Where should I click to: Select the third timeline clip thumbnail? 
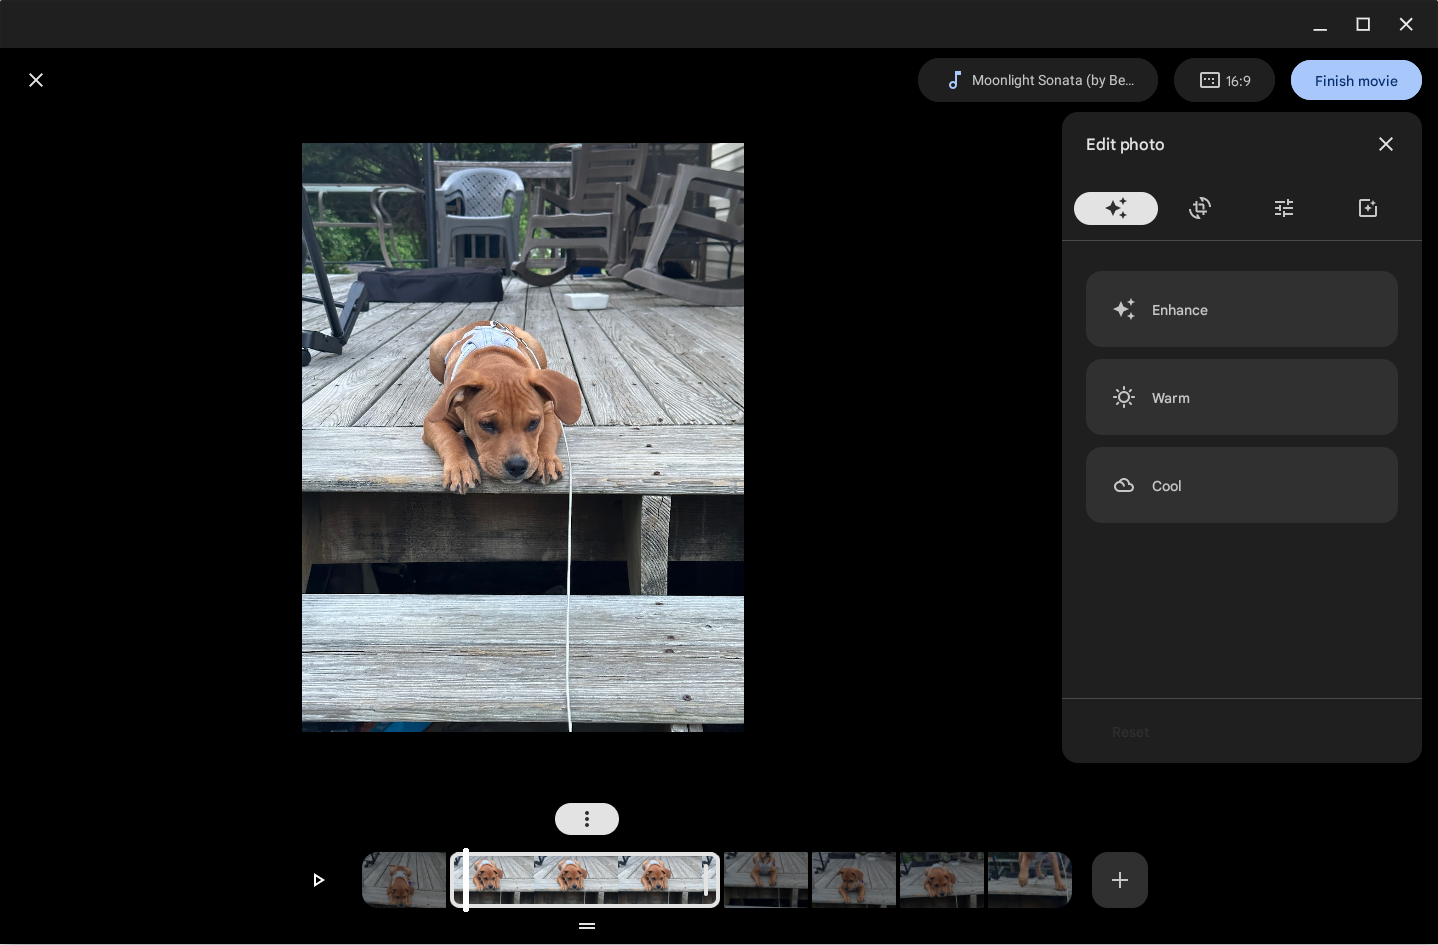coord(766,880)
